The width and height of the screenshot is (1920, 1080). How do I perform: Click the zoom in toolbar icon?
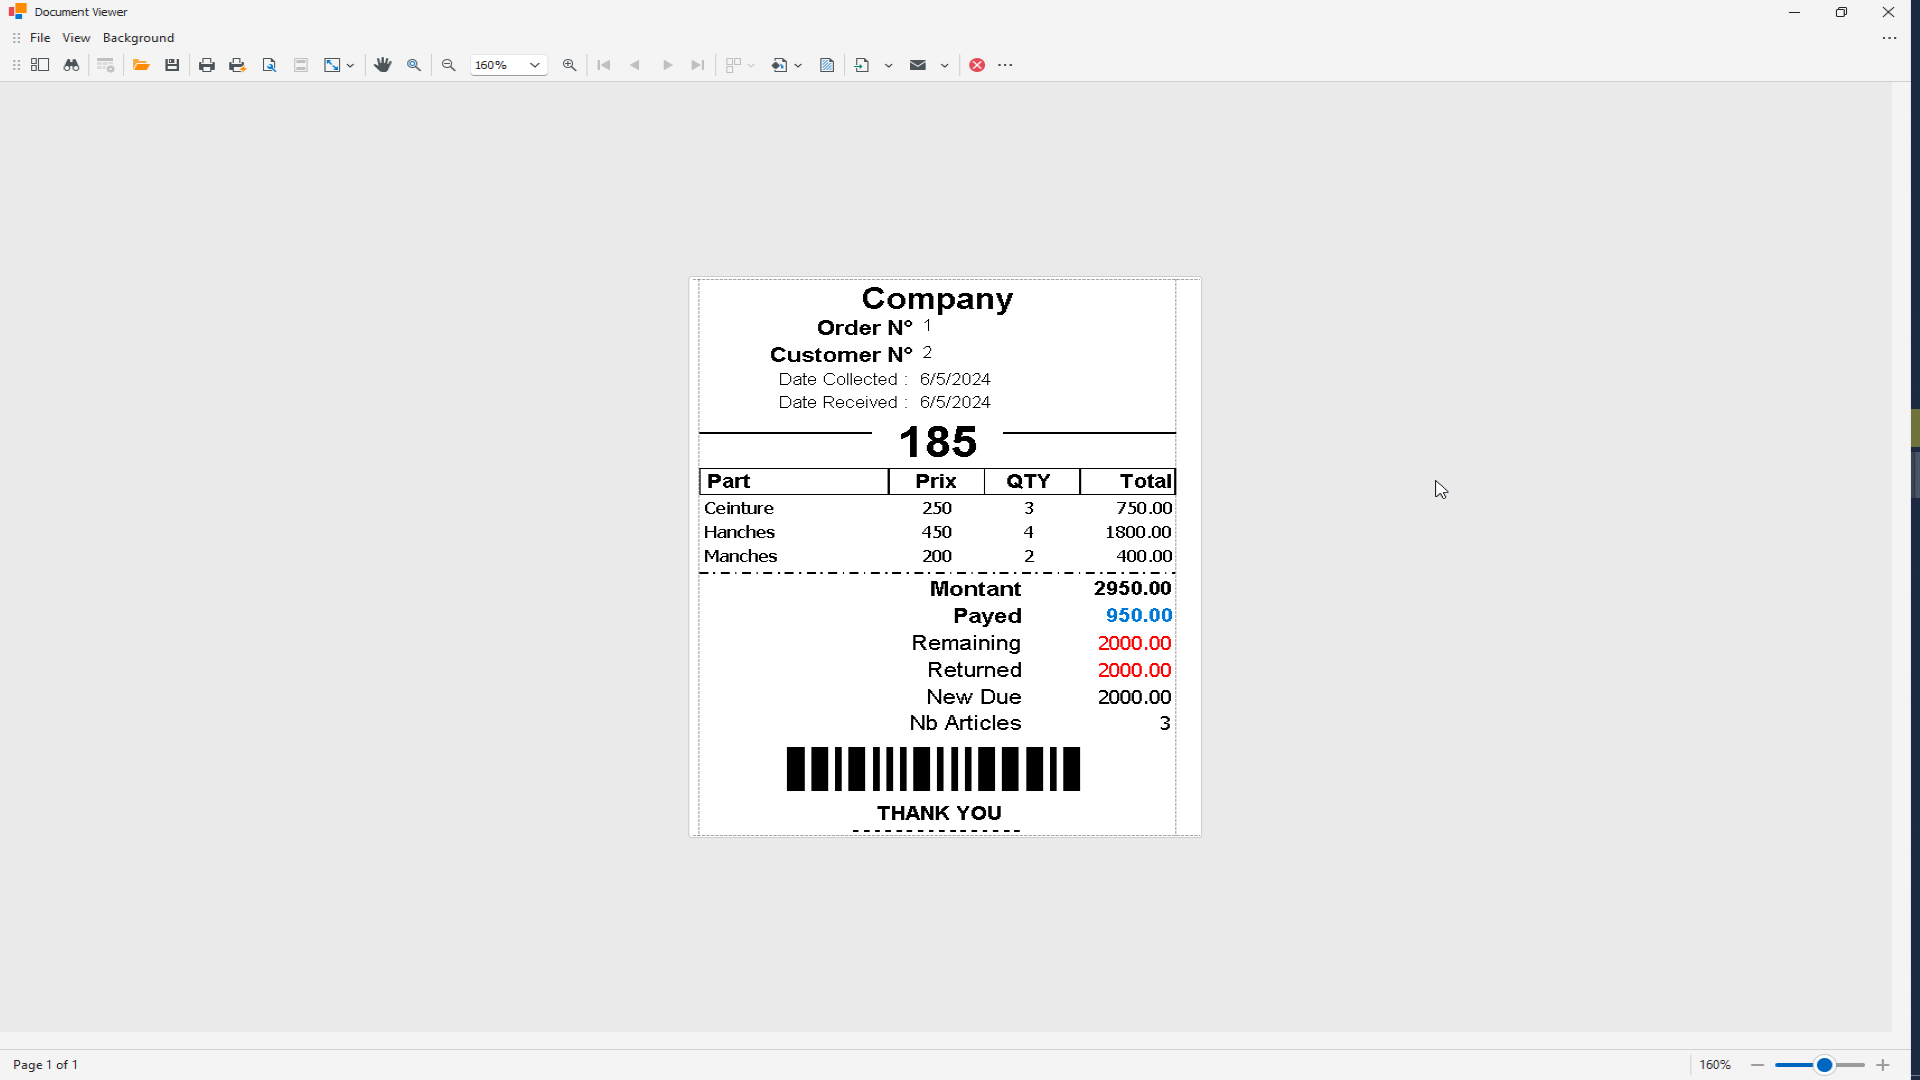(x=570, y=65)
